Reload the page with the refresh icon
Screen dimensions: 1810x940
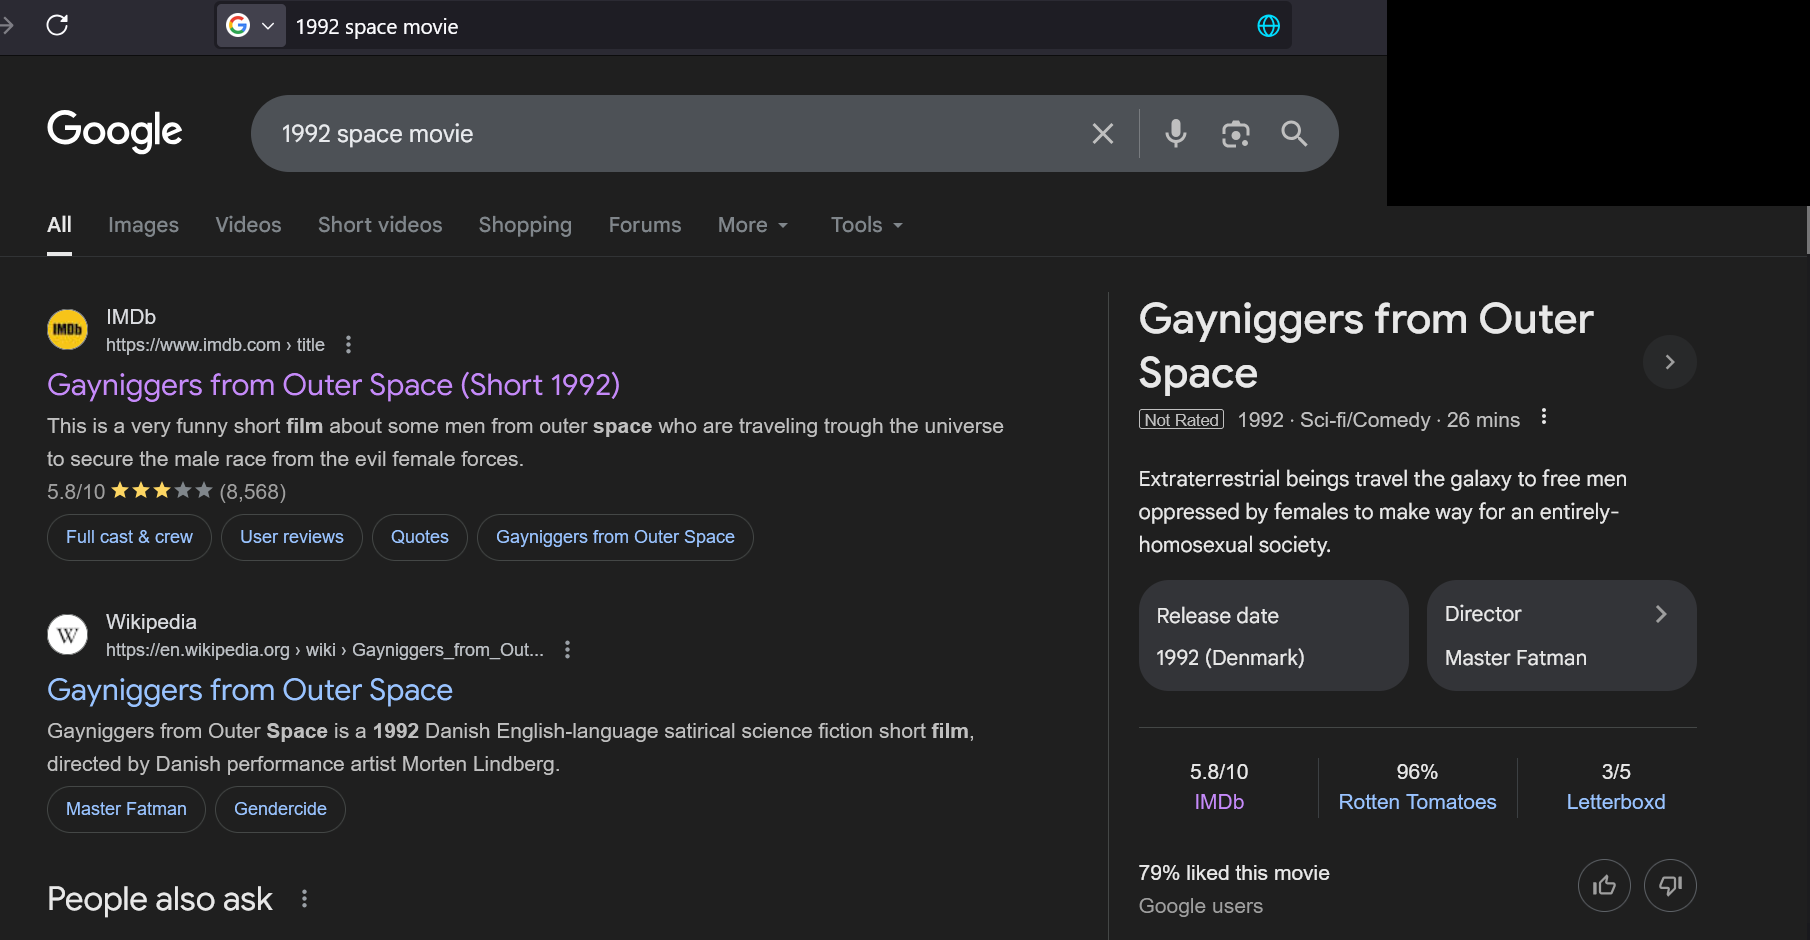tap(57, 25)
